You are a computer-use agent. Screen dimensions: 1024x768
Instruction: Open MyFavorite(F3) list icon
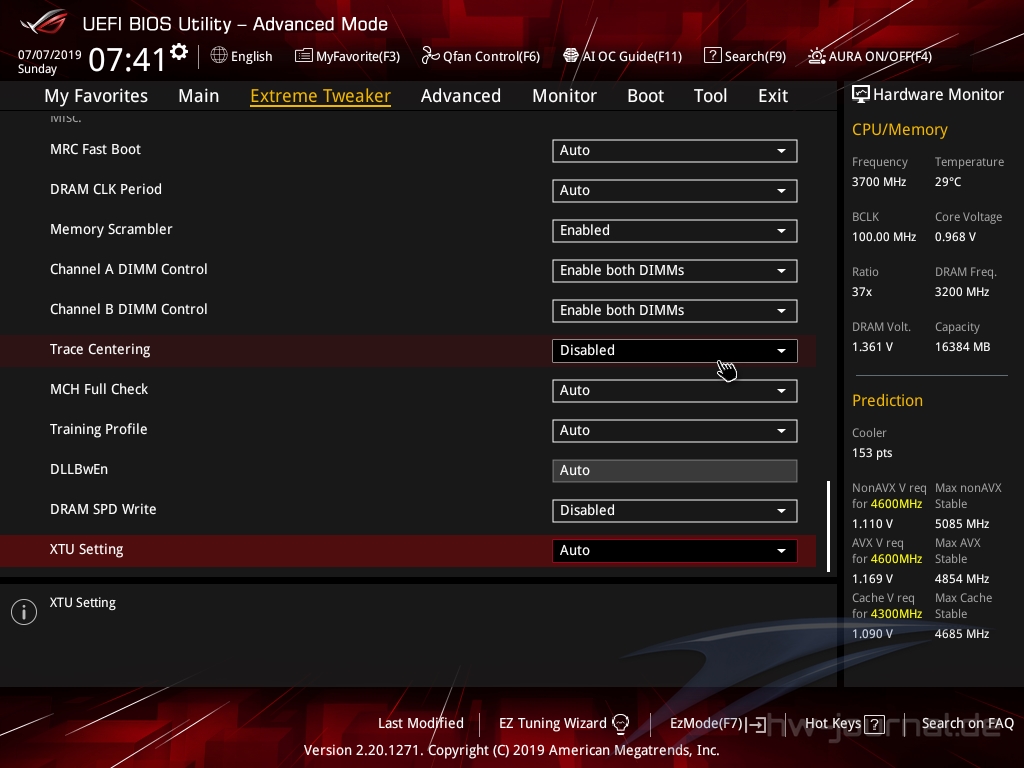(304, 56)
